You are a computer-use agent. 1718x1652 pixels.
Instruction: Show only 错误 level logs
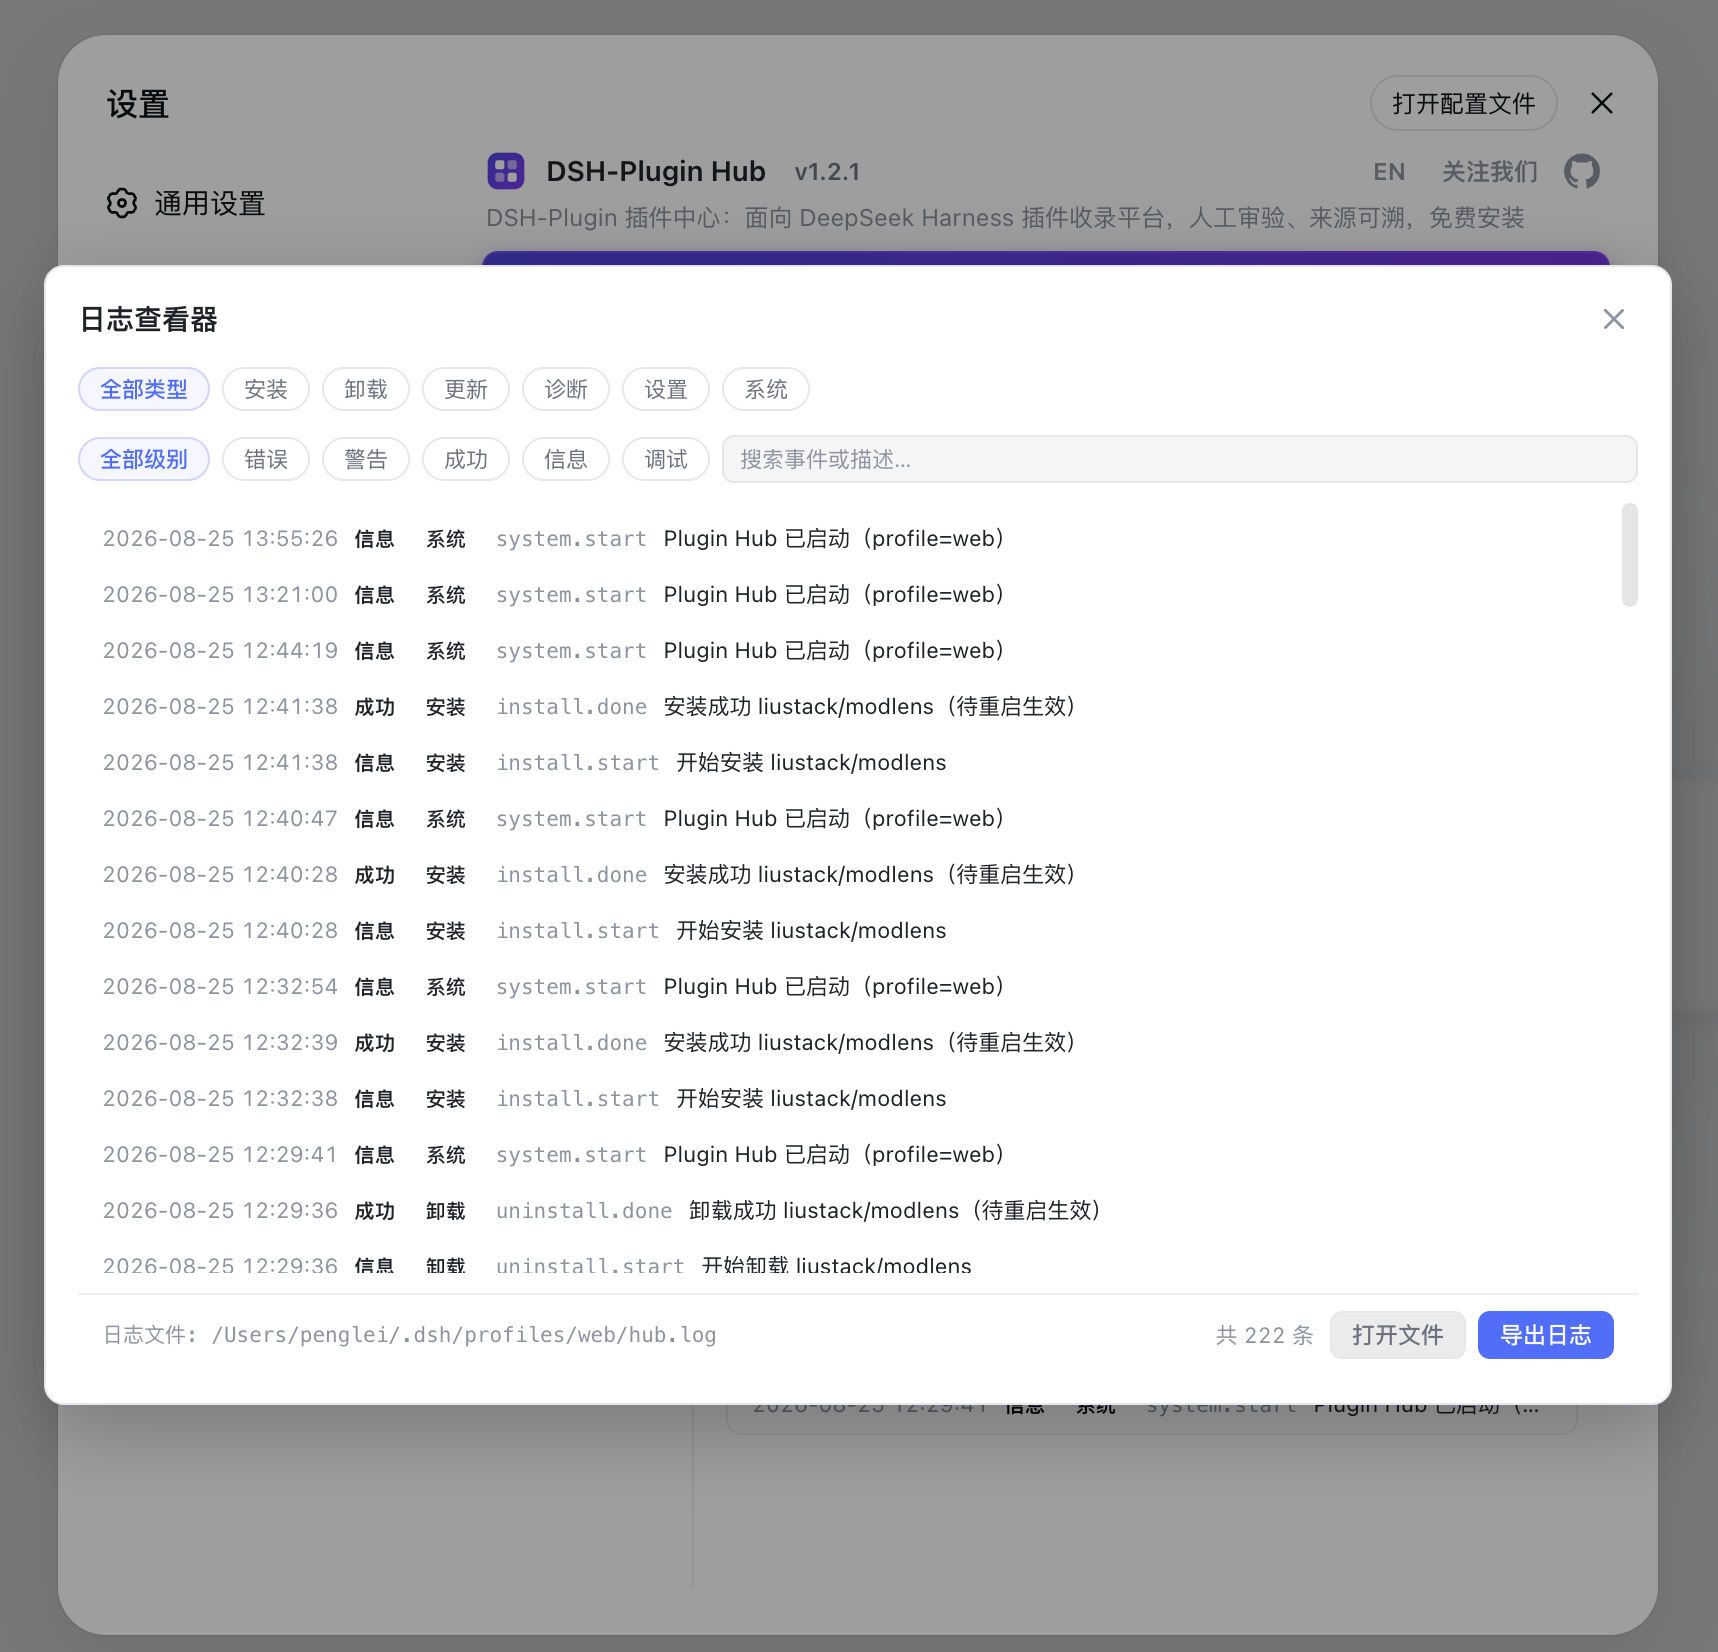pyautogui.click(x=266, y=459)
